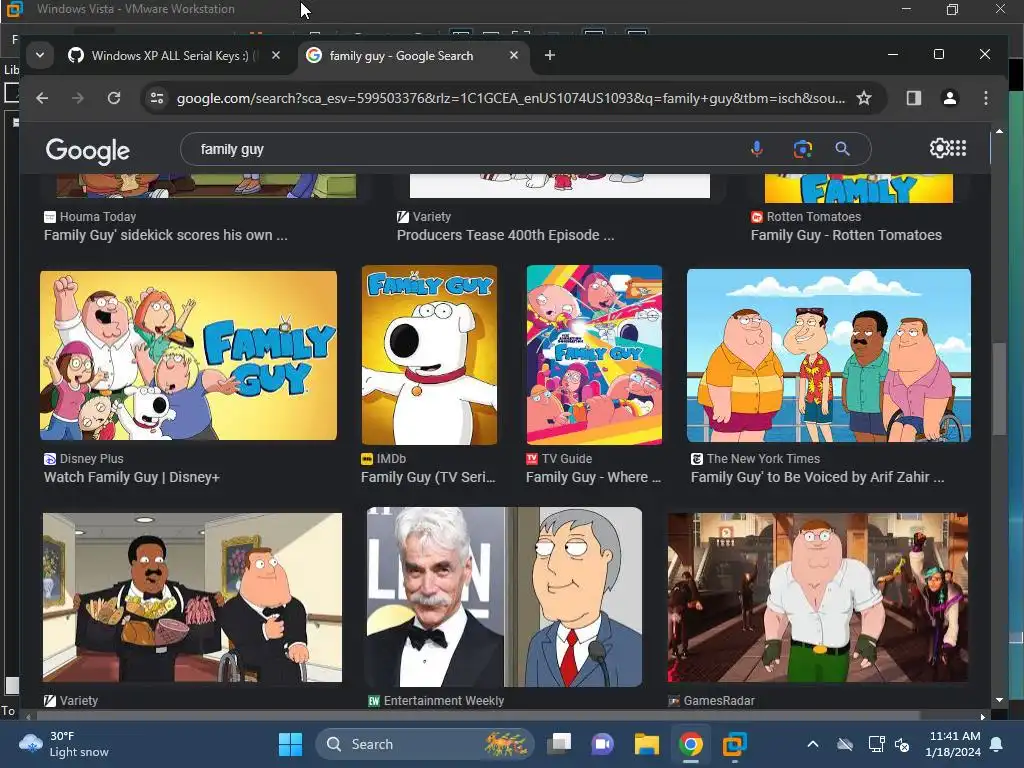
Task: Click Family Guy - Where ... TV Guide link
Action: click(x=594, y=477)
